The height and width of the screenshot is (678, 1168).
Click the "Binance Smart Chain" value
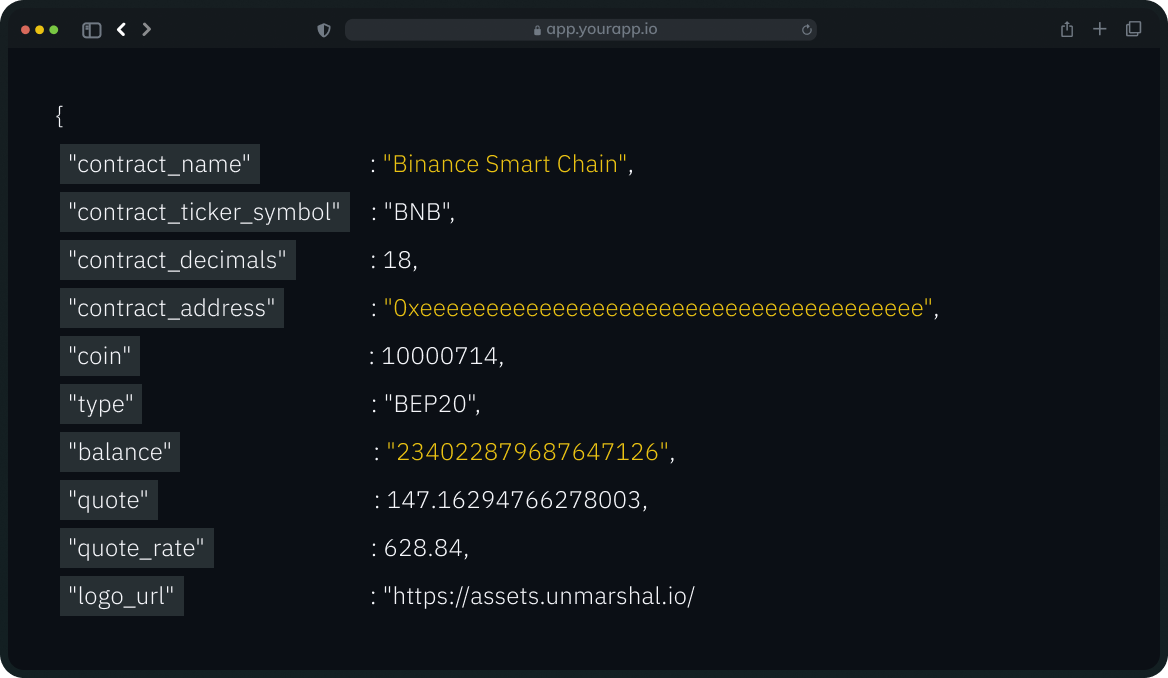pos(506,164)
